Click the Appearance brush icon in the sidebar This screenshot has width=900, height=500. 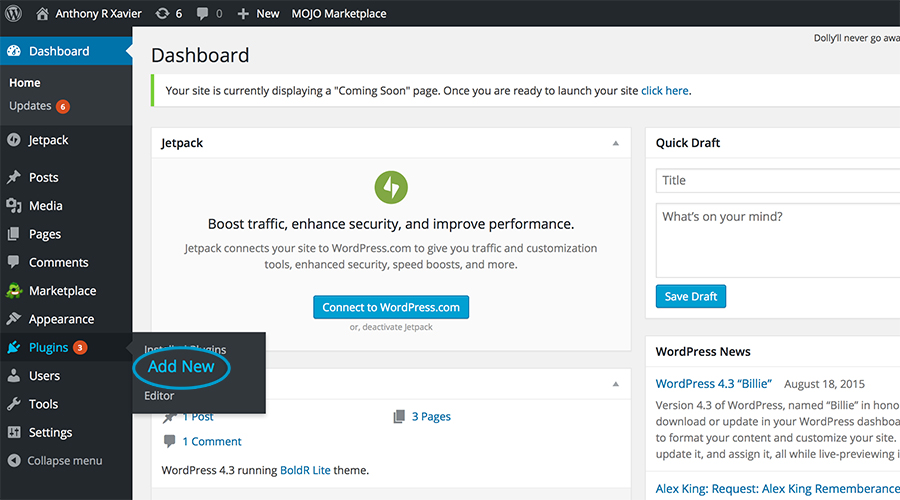click(x=14, y=319)
